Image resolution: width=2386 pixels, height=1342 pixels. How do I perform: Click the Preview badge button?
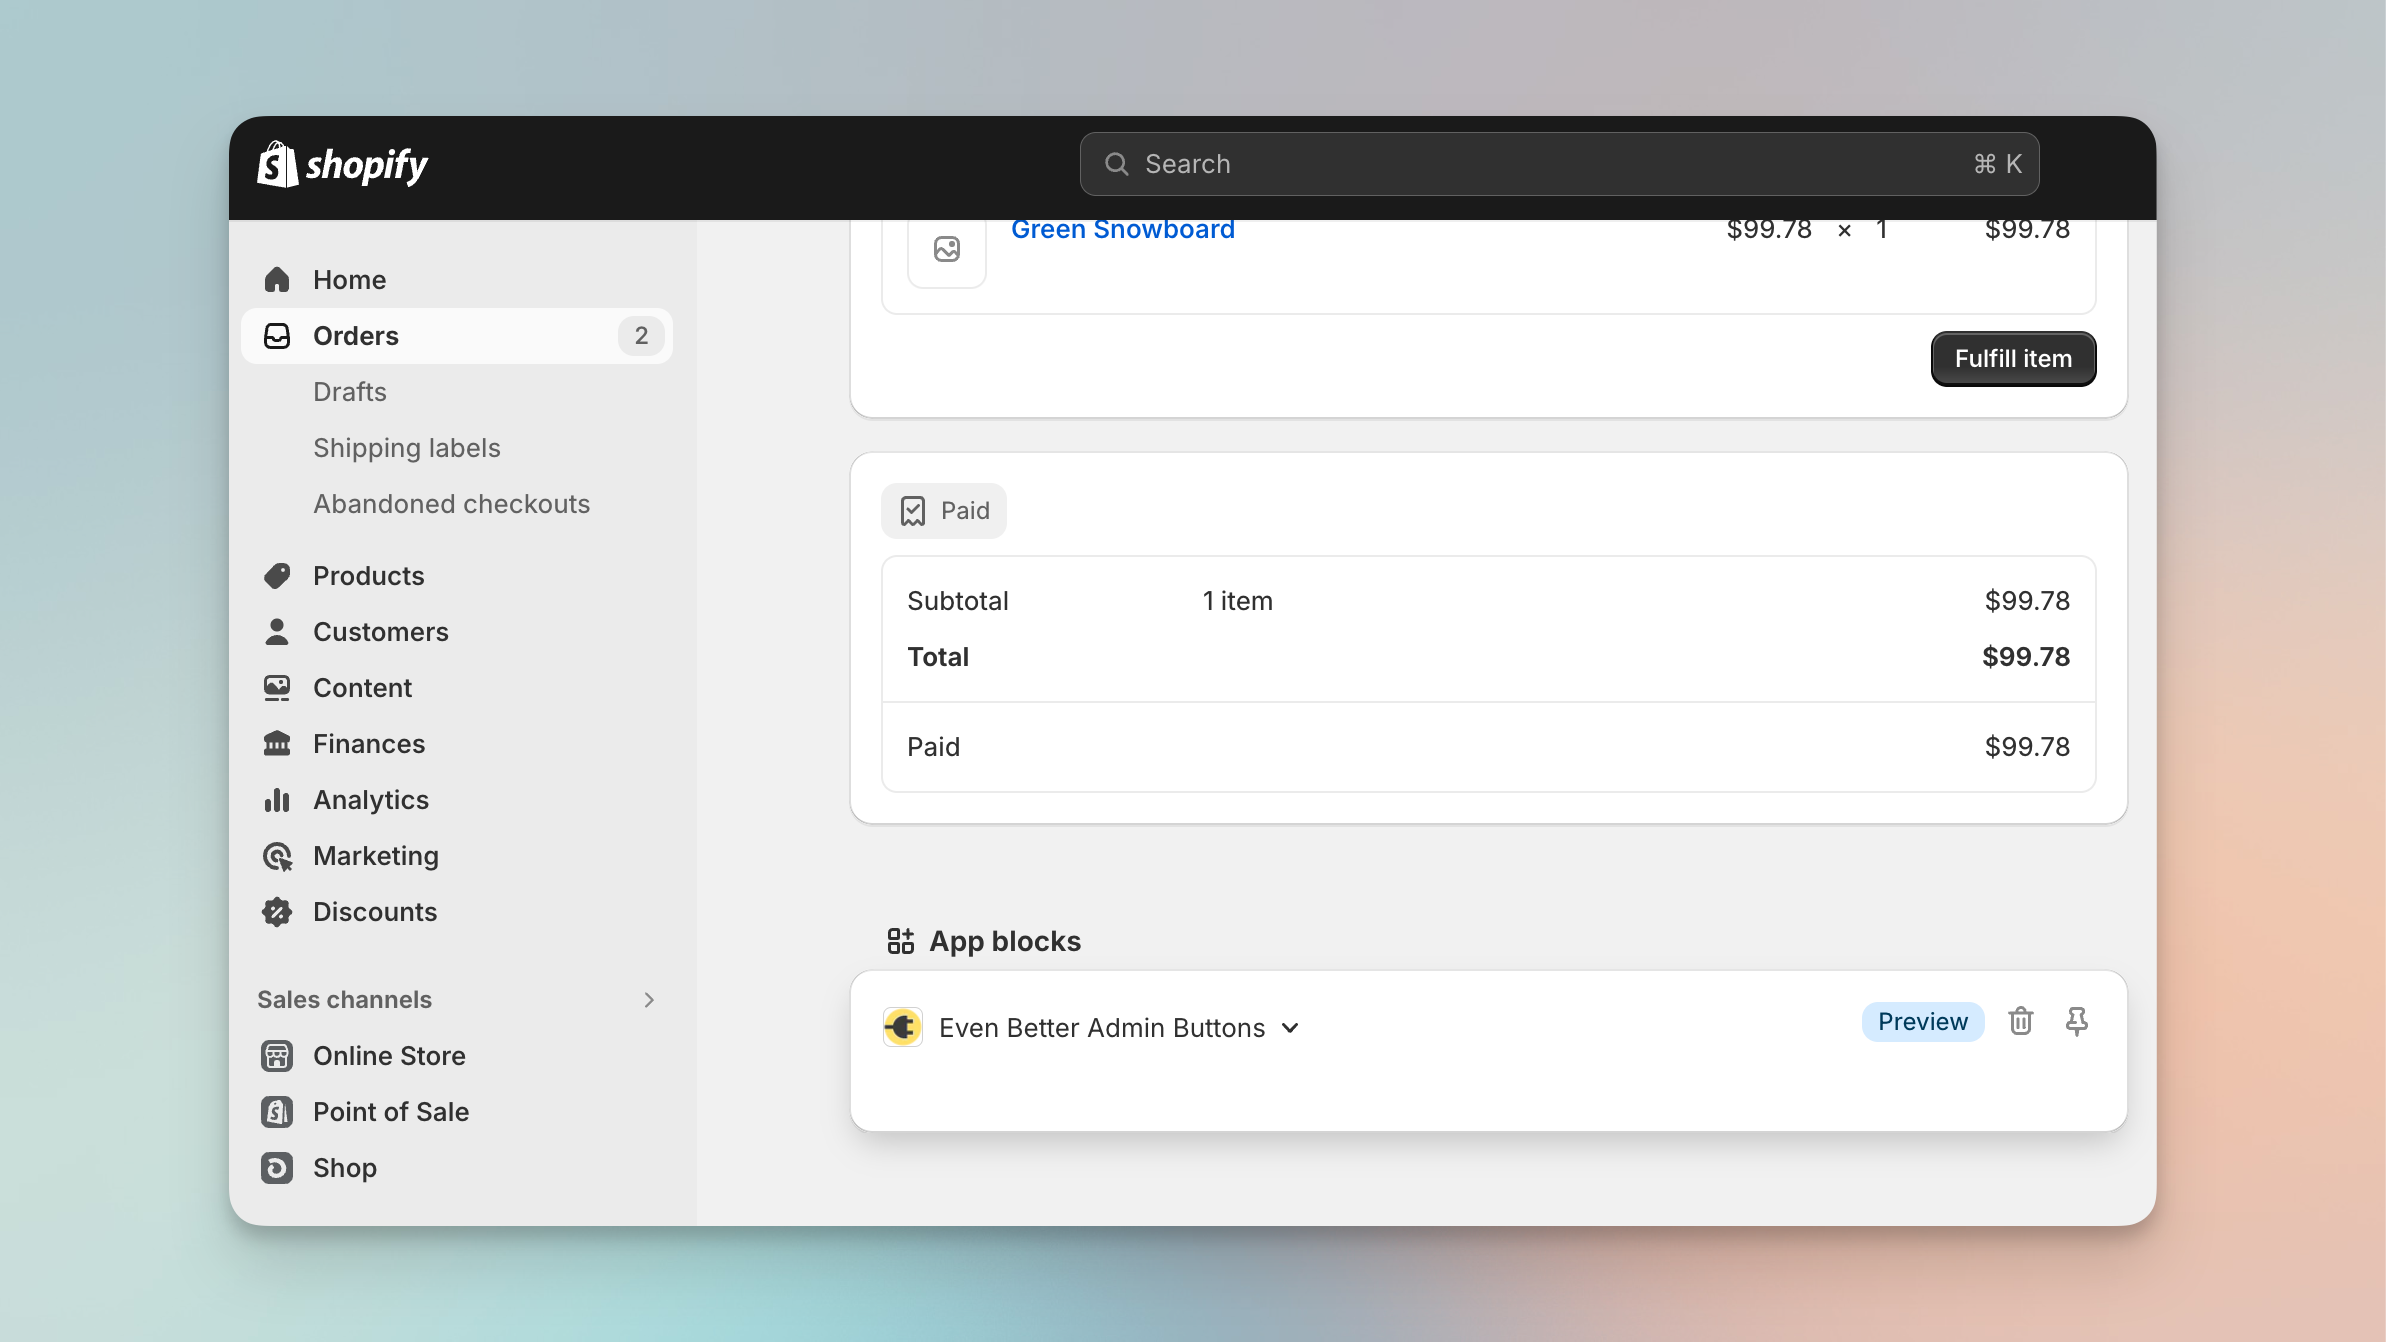pos(1922,1022)
